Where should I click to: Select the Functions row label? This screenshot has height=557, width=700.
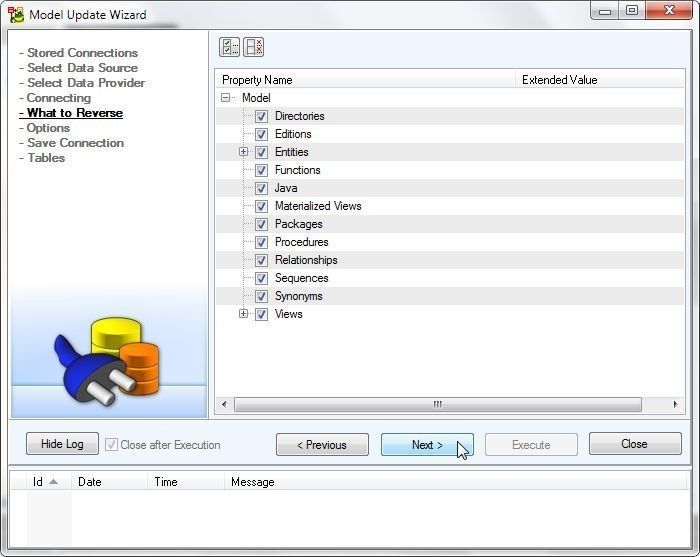pos(297,170)
